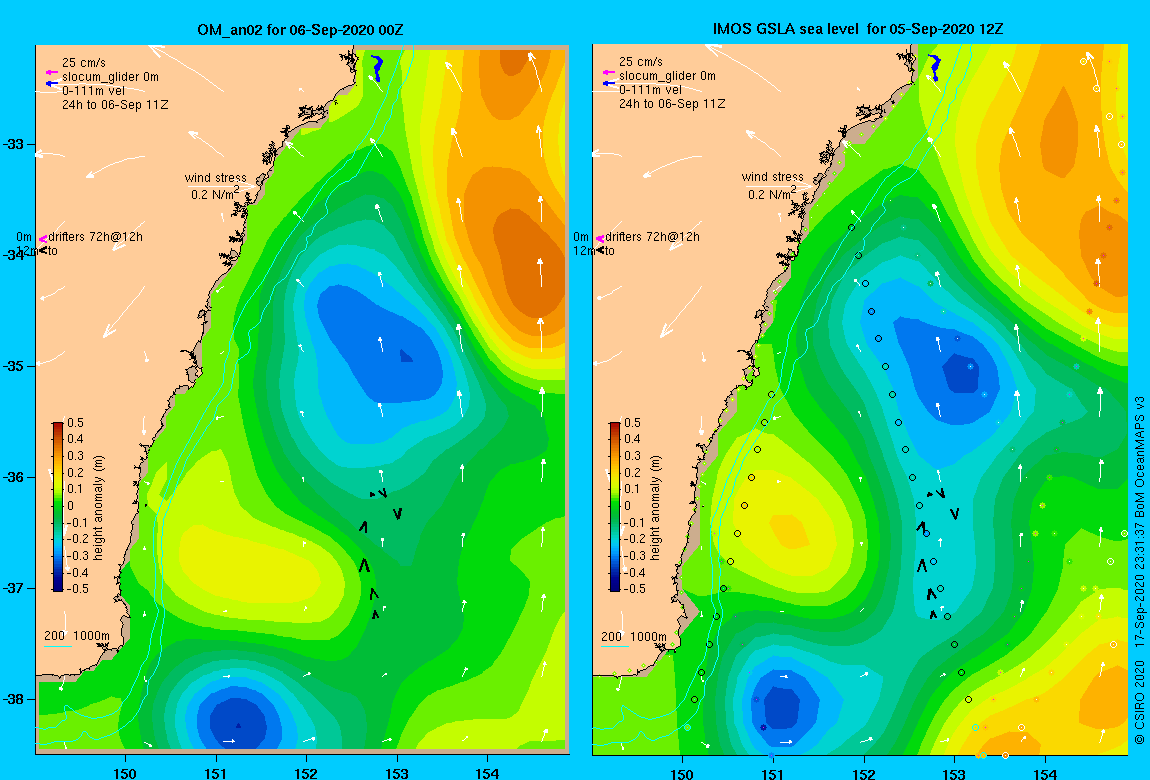Click the magenta slocum_glider arrow in left legend
The height and width of the screenshot is (780, 1150).
(51, 73)
